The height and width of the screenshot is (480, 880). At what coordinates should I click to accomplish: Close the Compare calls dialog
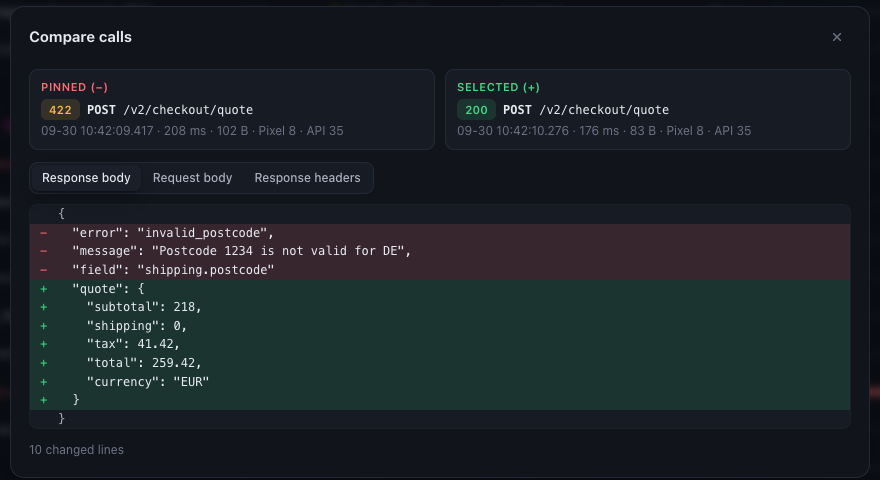click(836, 37)
